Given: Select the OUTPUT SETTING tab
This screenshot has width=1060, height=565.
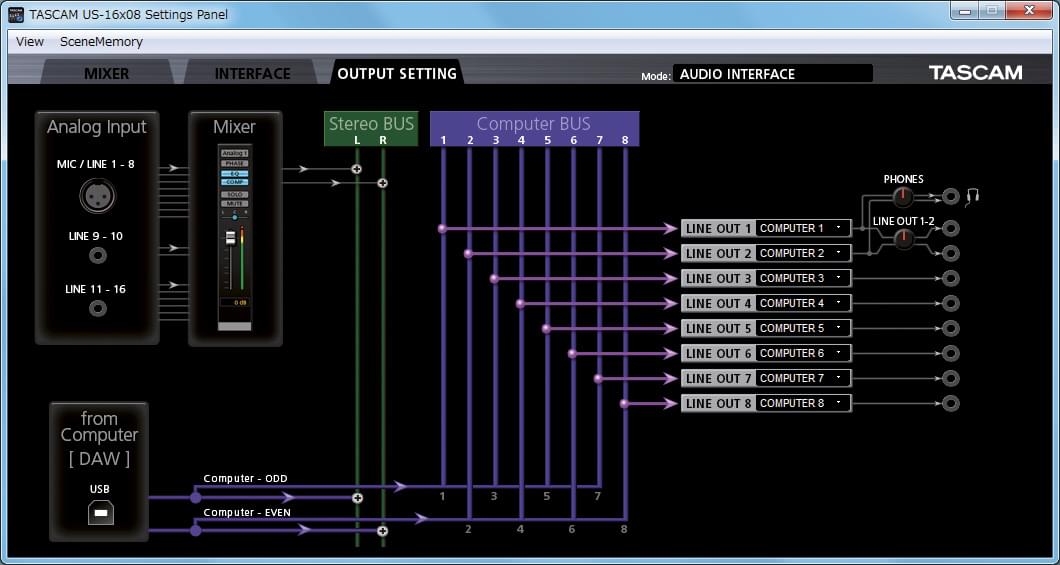Looking at the screenshot, I should [x=397, y=73].
